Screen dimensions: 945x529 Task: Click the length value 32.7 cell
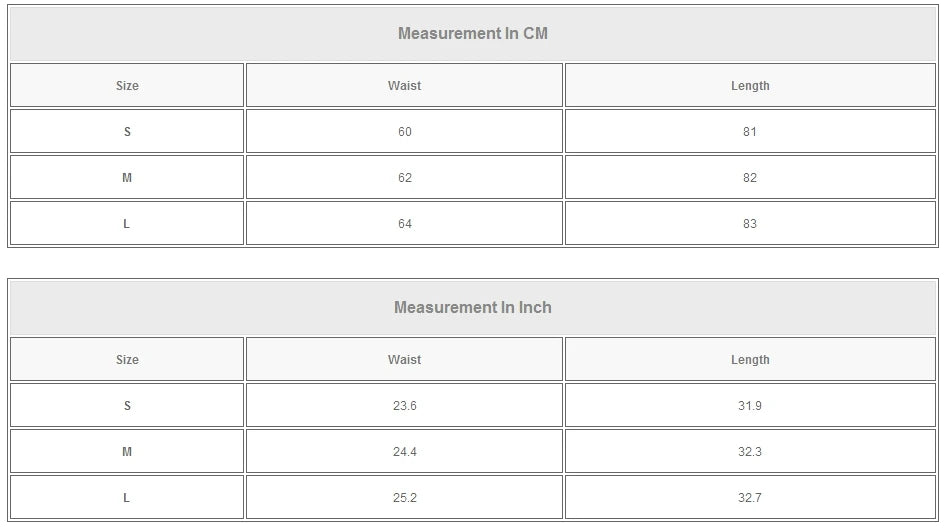(x=750, y=498)
